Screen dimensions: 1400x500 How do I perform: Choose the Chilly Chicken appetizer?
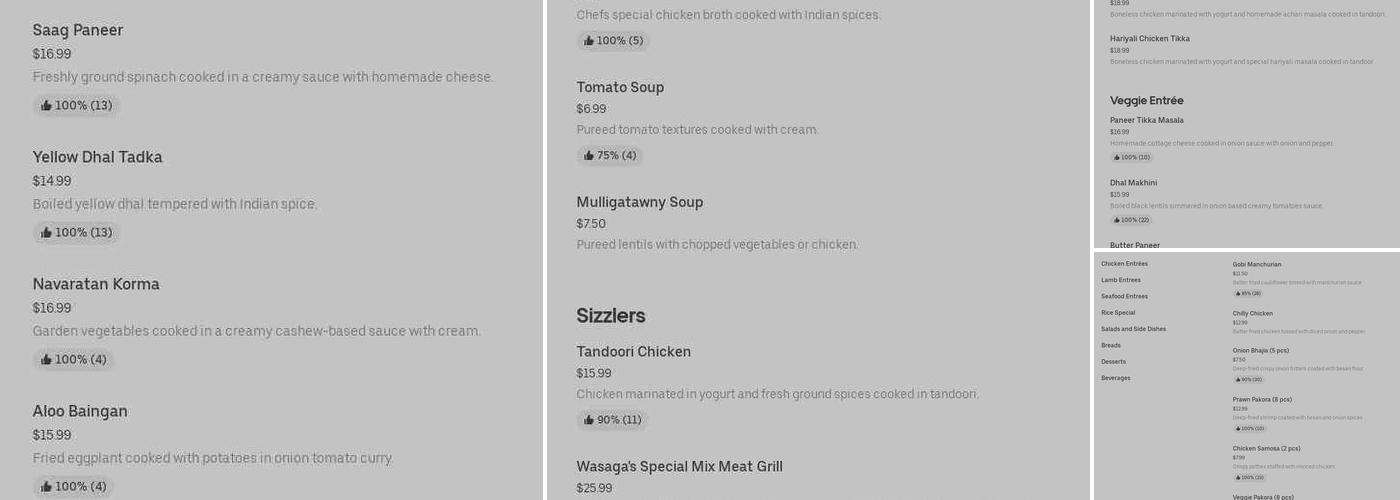[1252, 314]
